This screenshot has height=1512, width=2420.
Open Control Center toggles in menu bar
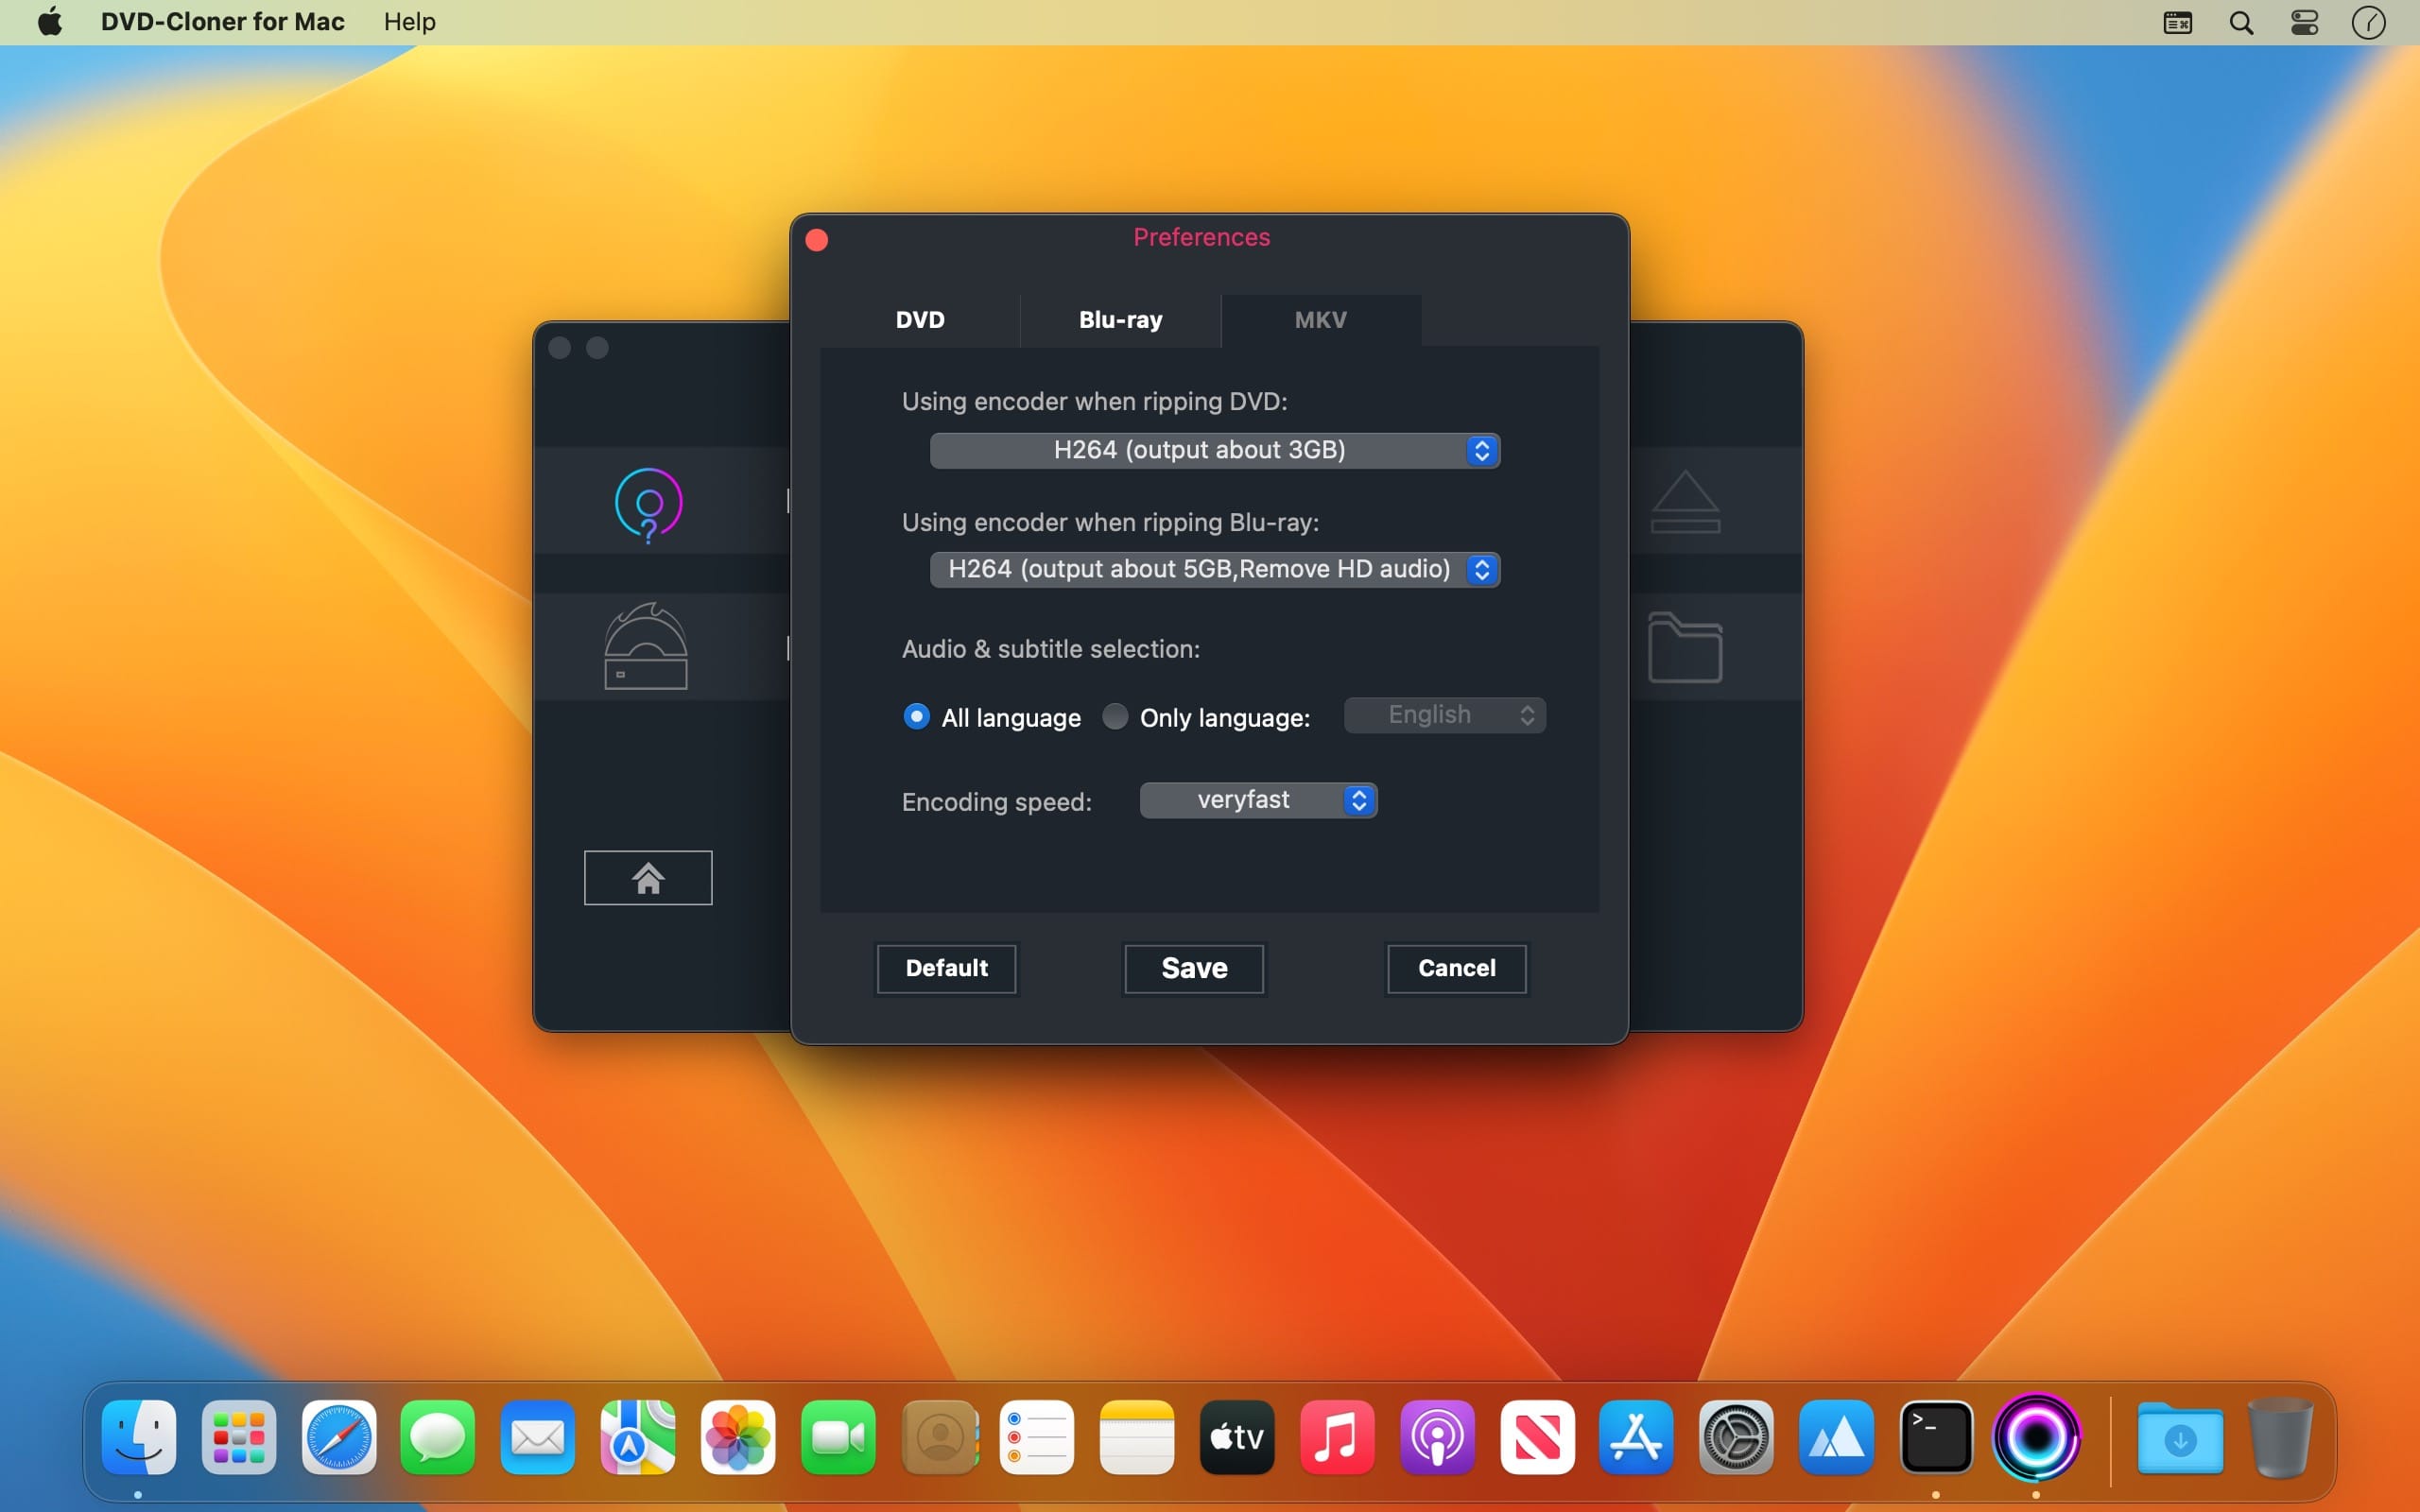pos(2304,22)
